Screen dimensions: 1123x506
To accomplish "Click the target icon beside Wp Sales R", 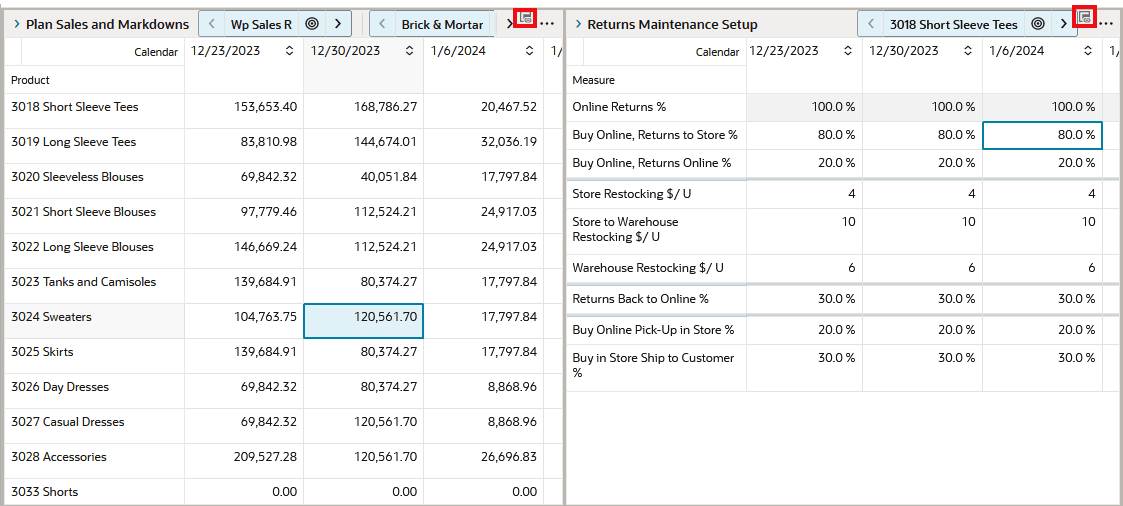I will tap(312, 24).
